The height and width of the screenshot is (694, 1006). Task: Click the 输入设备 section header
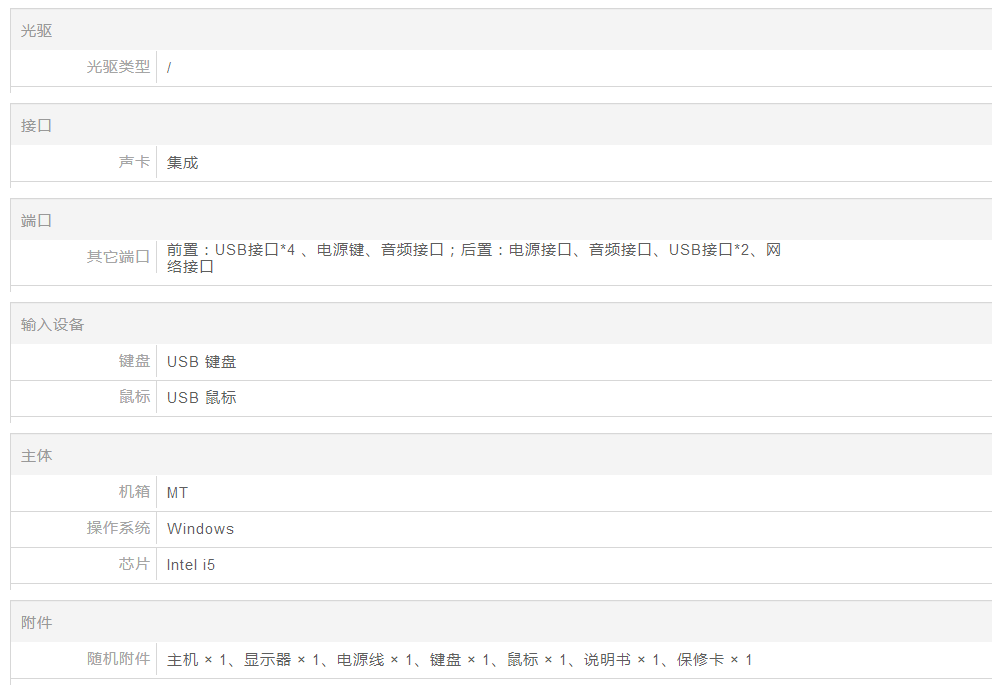click(53, 325)
